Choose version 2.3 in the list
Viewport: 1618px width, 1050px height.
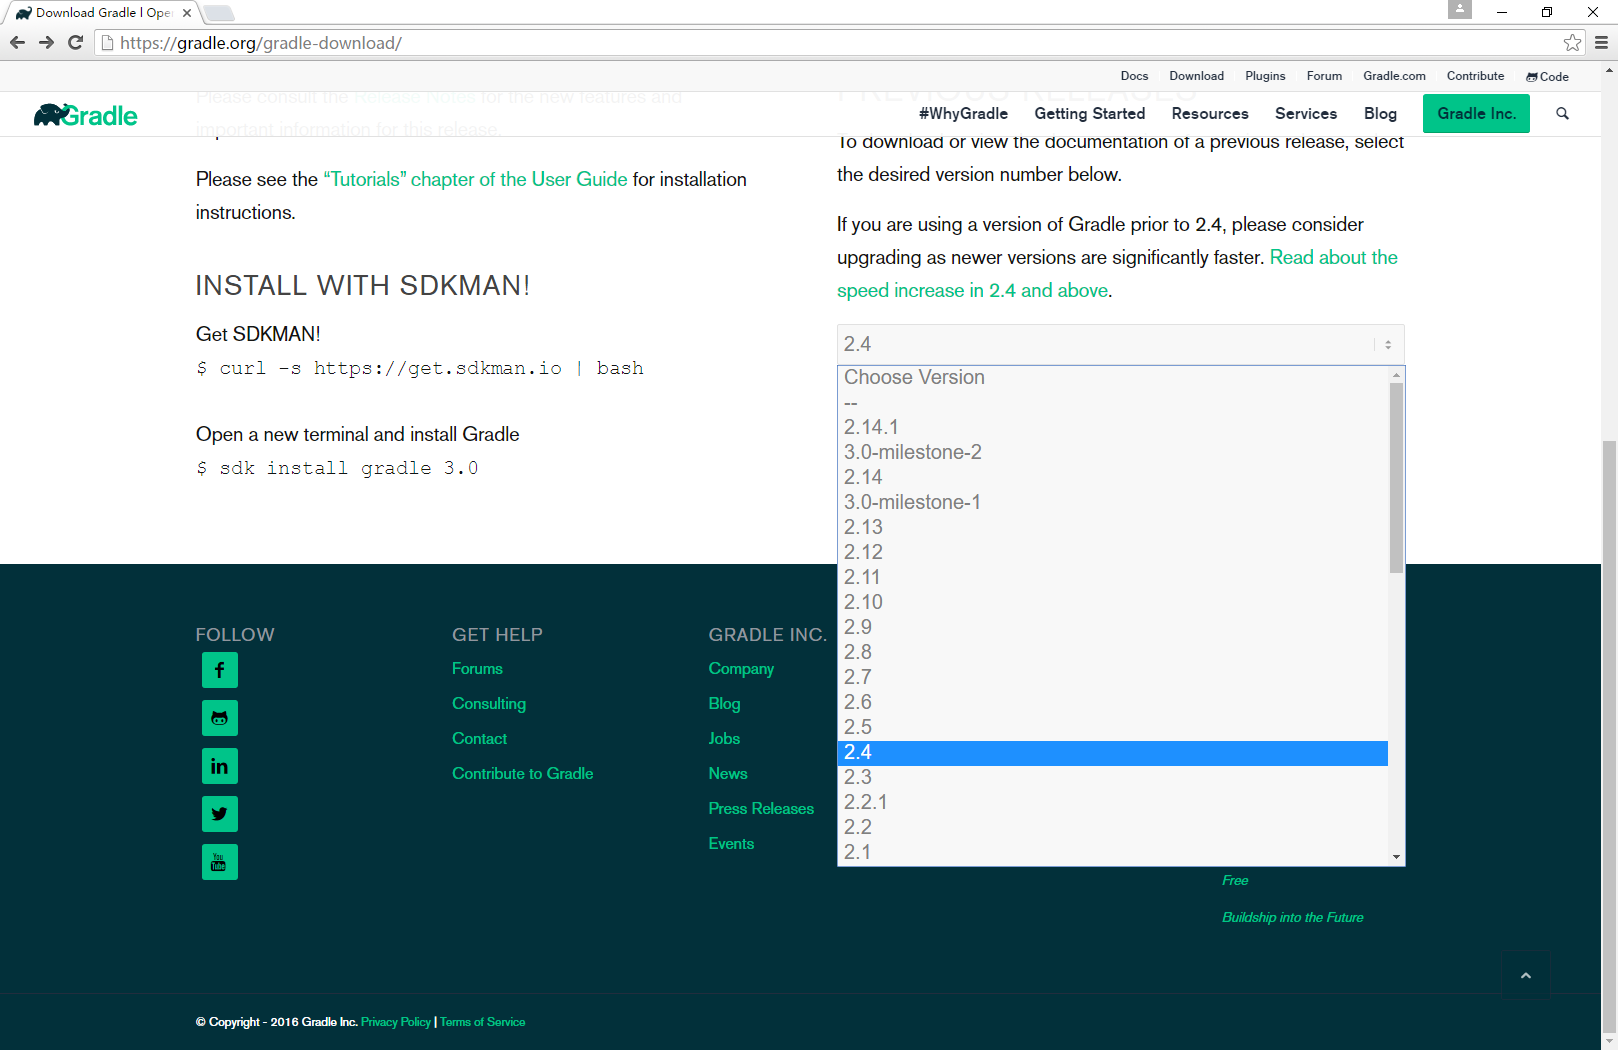coord(1112,777)
